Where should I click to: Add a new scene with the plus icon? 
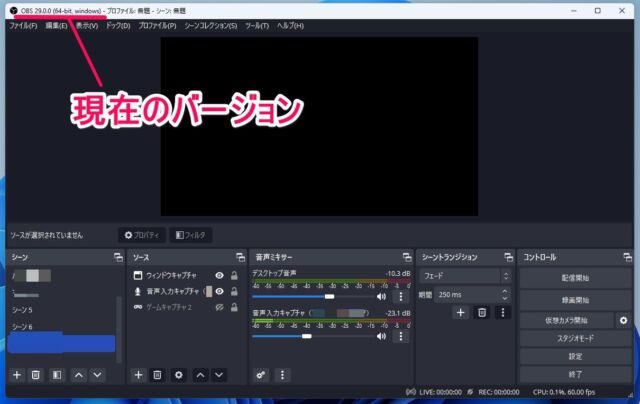point(17,374)
